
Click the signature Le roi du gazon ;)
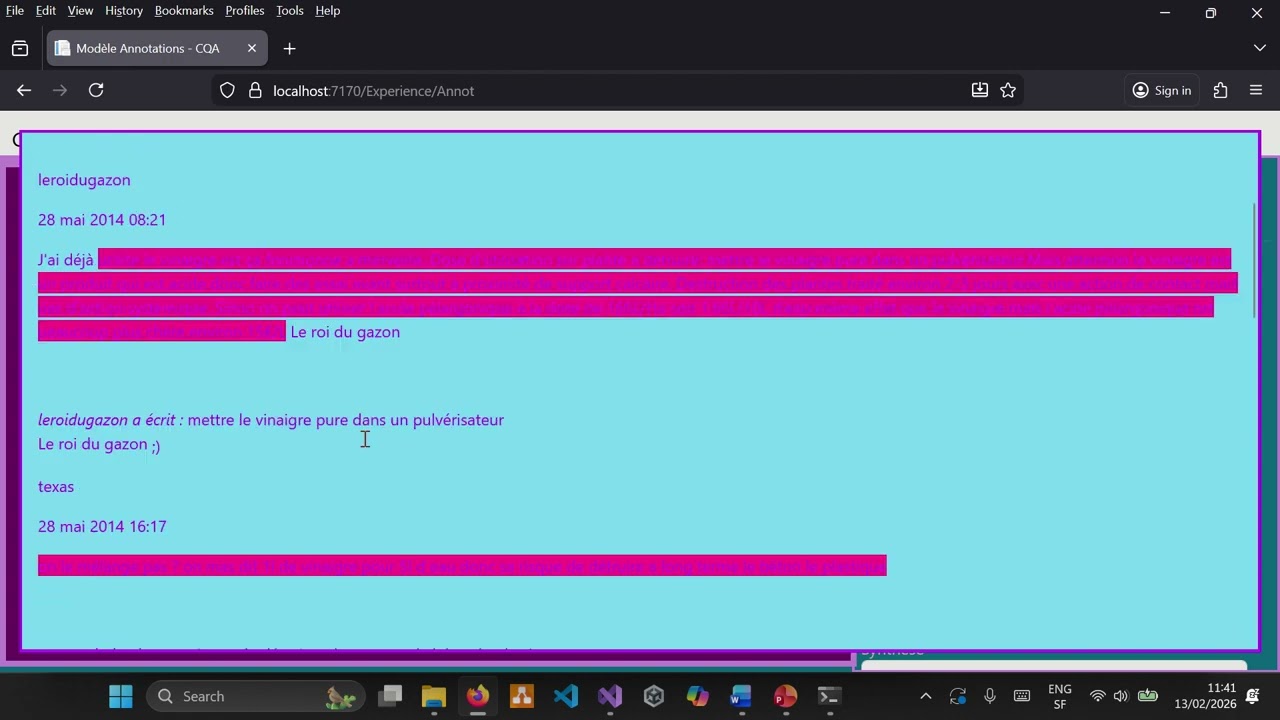(x=99, y=444)
